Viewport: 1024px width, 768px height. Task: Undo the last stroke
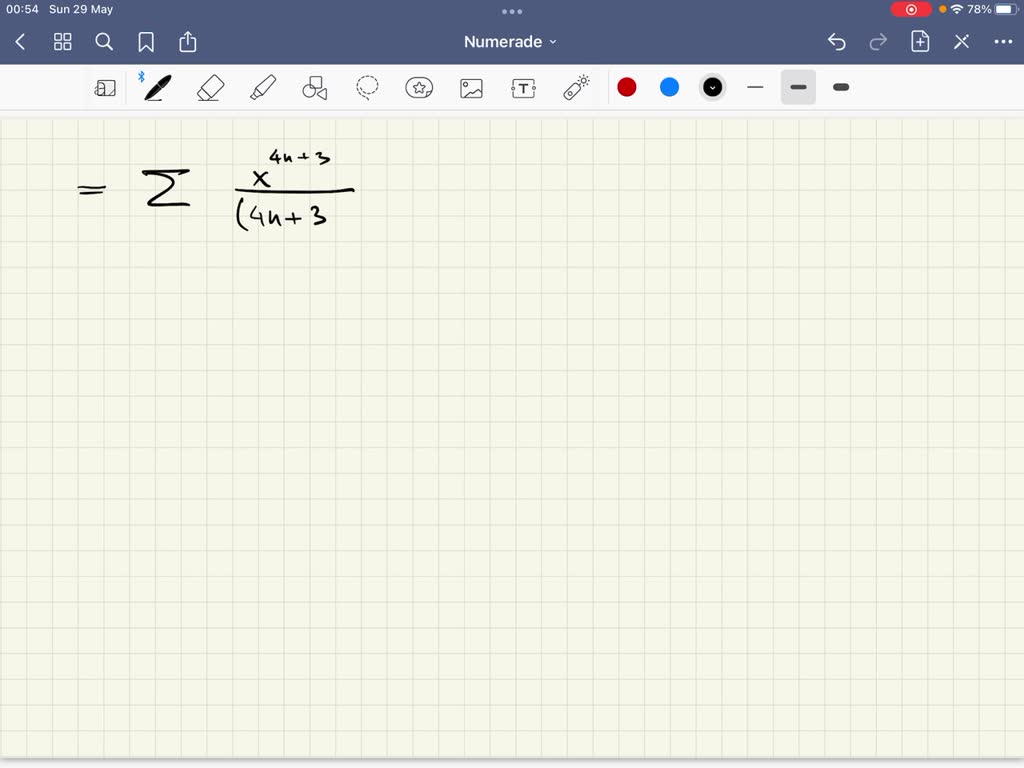(837, 42)
